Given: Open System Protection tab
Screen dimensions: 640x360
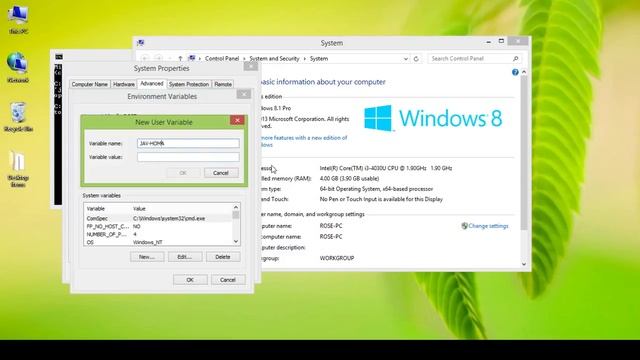Looking at the screenshot, I should coord(189,84).
